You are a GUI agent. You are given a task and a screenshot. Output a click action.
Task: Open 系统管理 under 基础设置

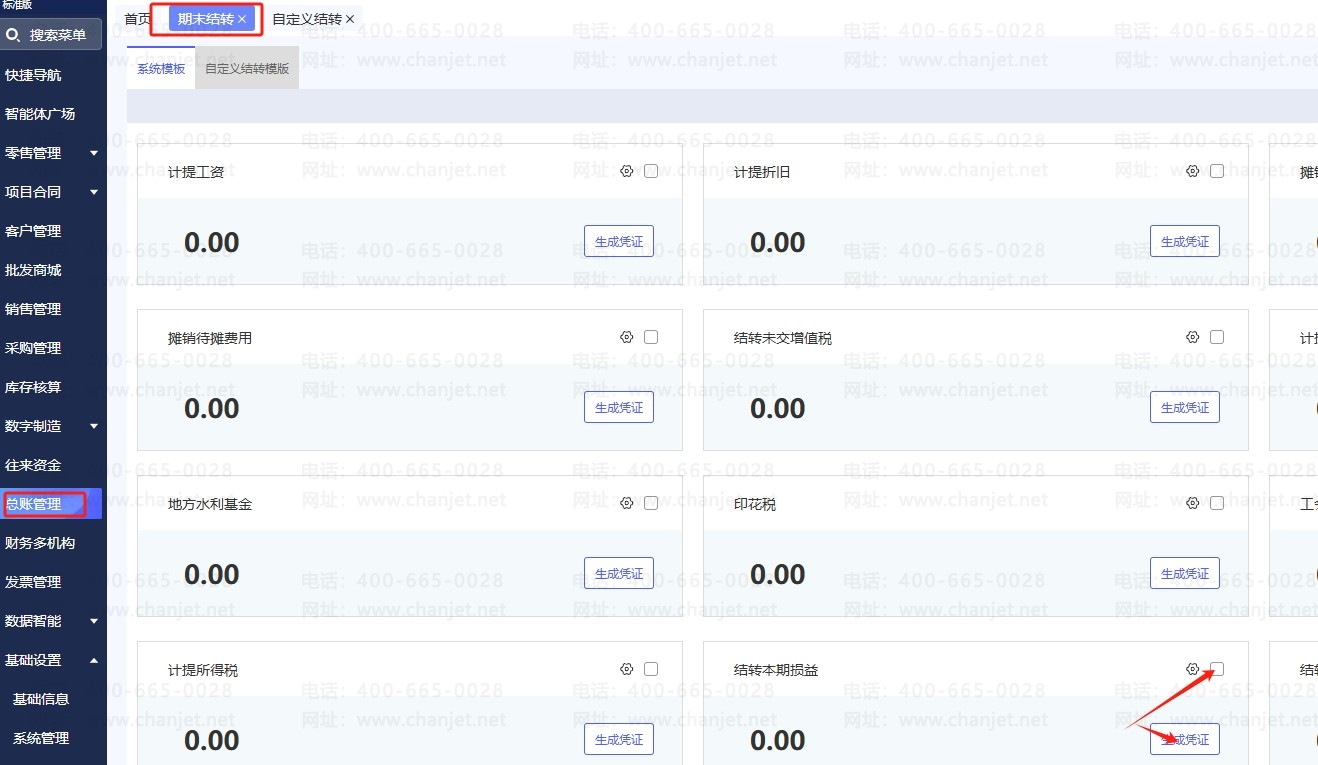[41, 738]
